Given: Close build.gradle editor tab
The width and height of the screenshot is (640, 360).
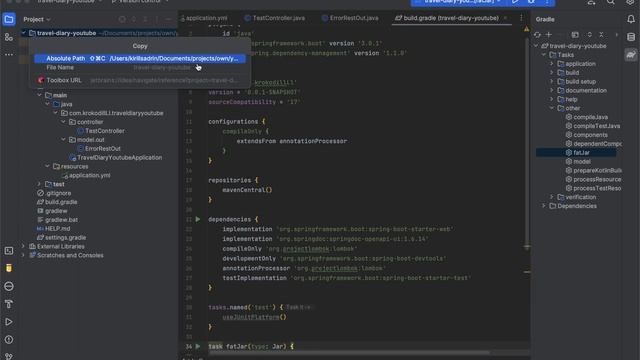Looking at the screenshot, I should pos(506,18).
